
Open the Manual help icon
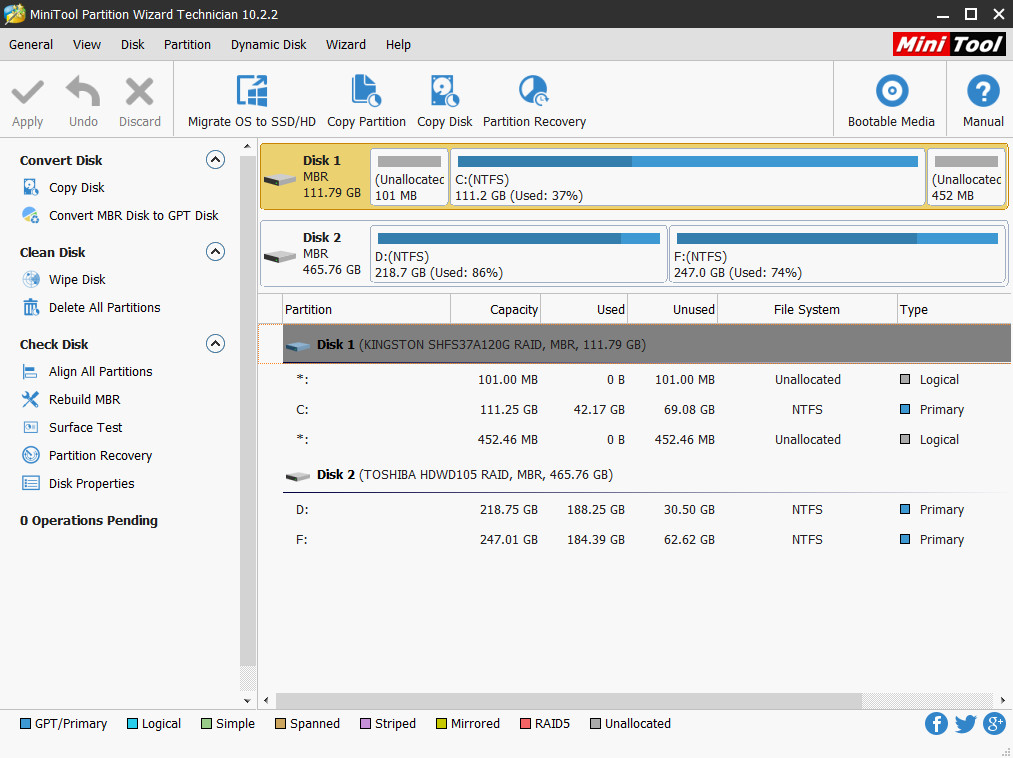point(983,91)
